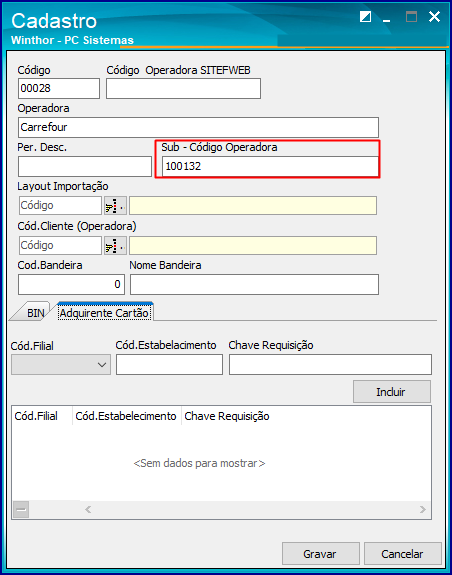Viewport: 452px width, 575px height.
Task: Click the Código field containing 00028
Action: tap(59, 88)
